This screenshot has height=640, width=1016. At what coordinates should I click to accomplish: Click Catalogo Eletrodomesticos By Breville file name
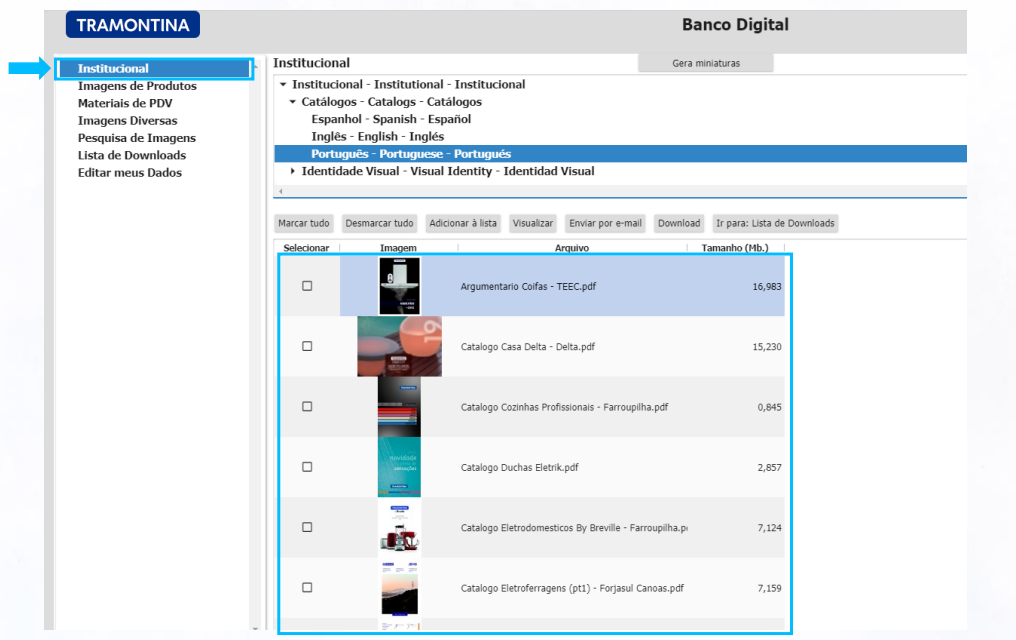point(574,527)
